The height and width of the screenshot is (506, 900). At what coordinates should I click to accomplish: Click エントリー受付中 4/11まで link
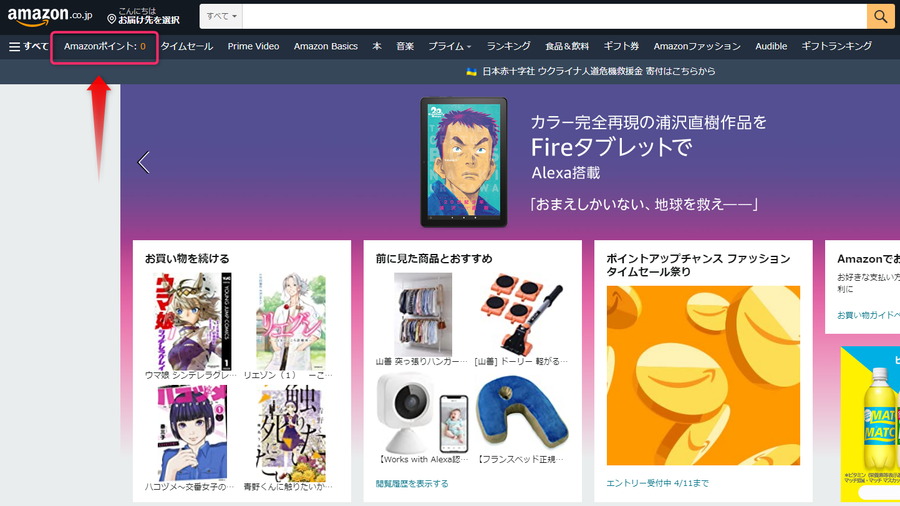[657, 483]
